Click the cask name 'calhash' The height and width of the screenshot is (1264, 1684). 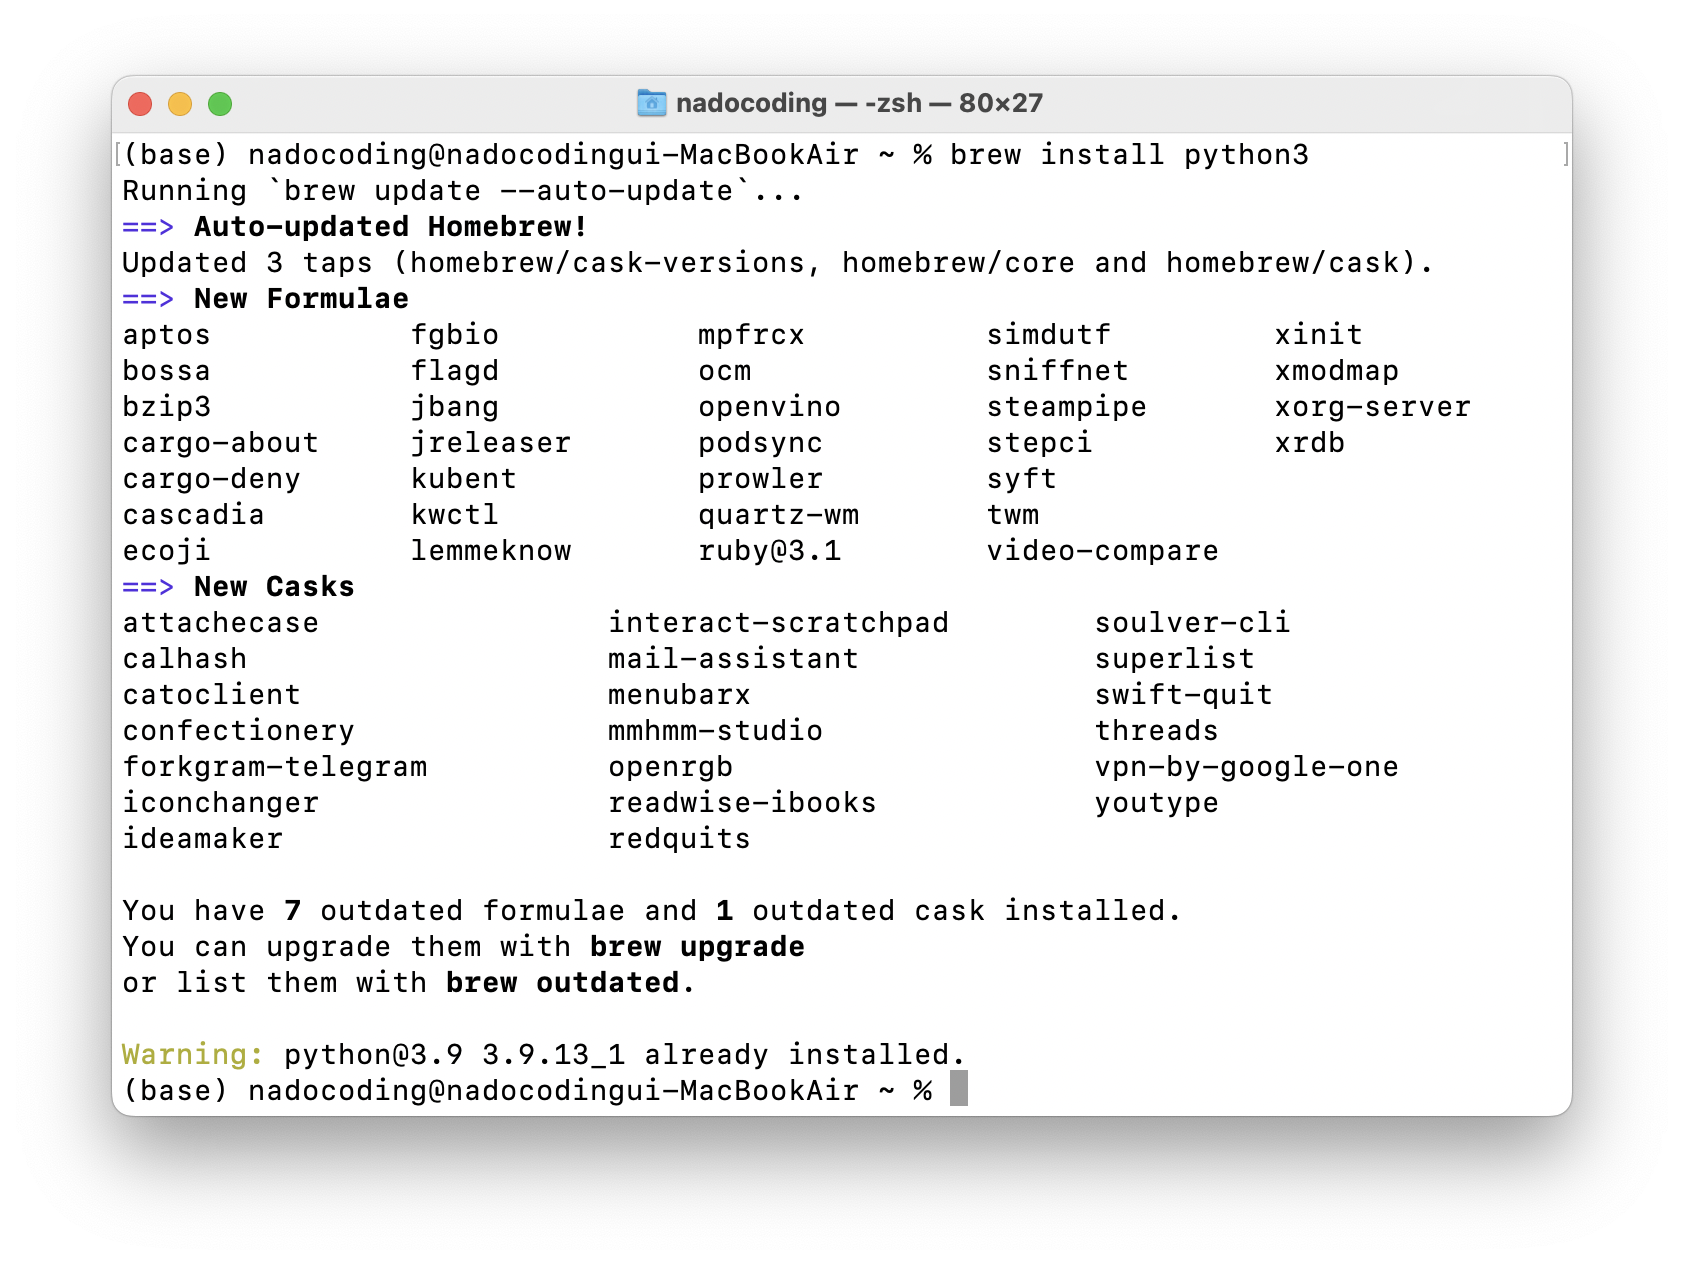click(184, 659)
